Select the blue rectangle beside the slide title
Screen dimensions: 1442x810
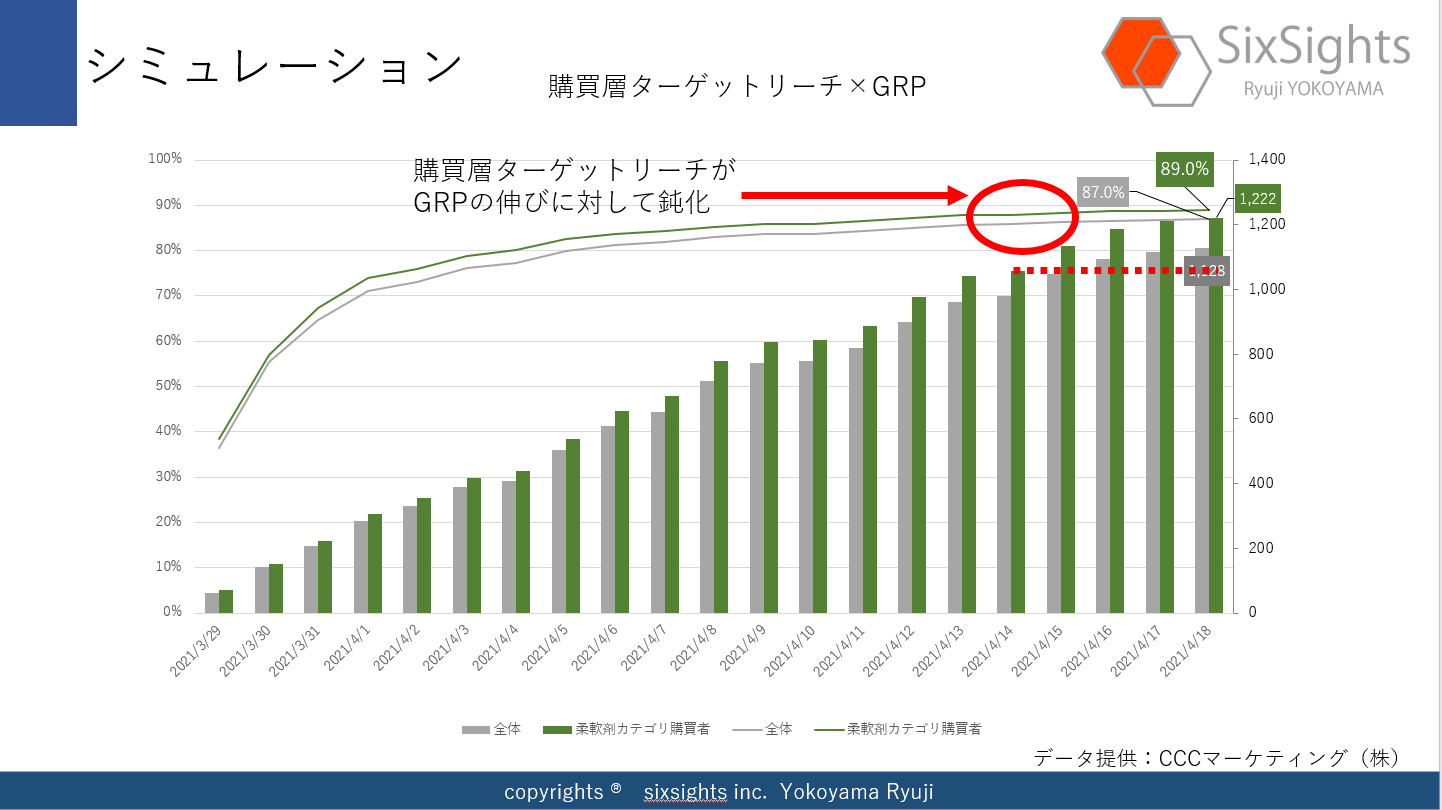click(x=38, y=62)
